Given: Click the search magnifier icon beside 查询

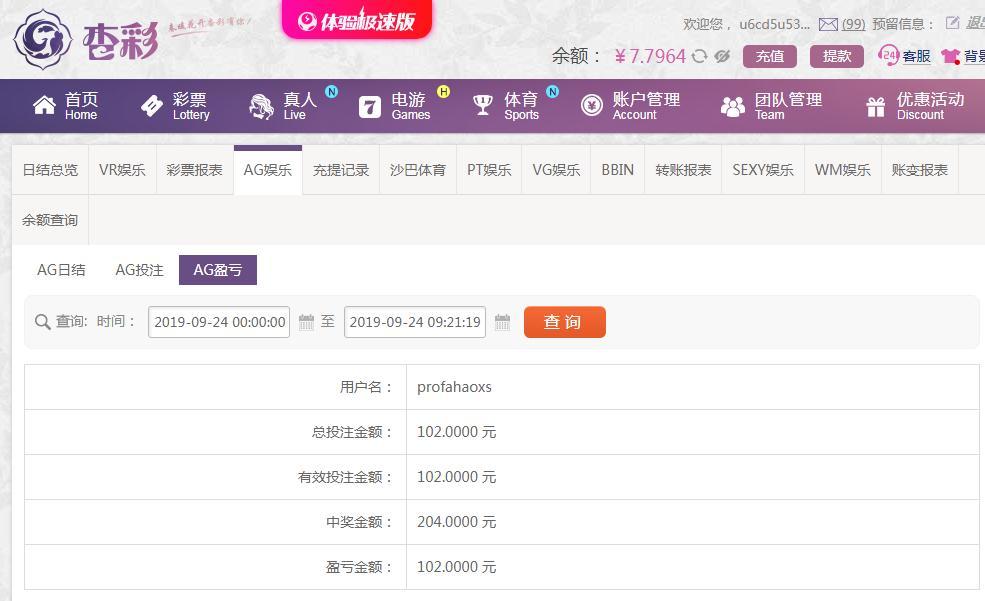Looking at the screenshot, I should pos(42,322).
